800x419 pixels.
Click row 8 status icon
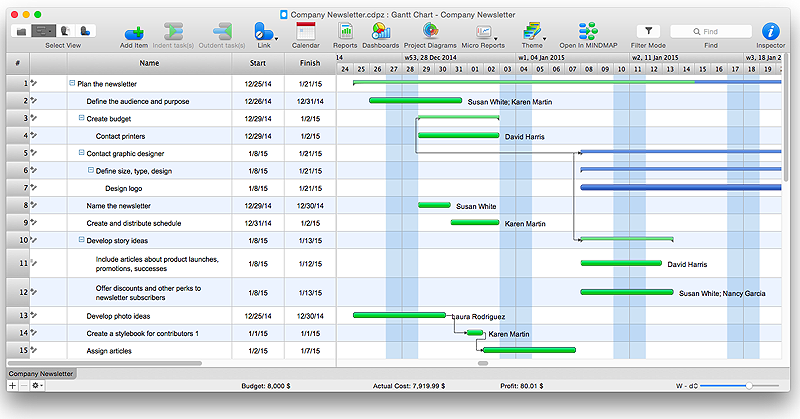coord(34,205)
